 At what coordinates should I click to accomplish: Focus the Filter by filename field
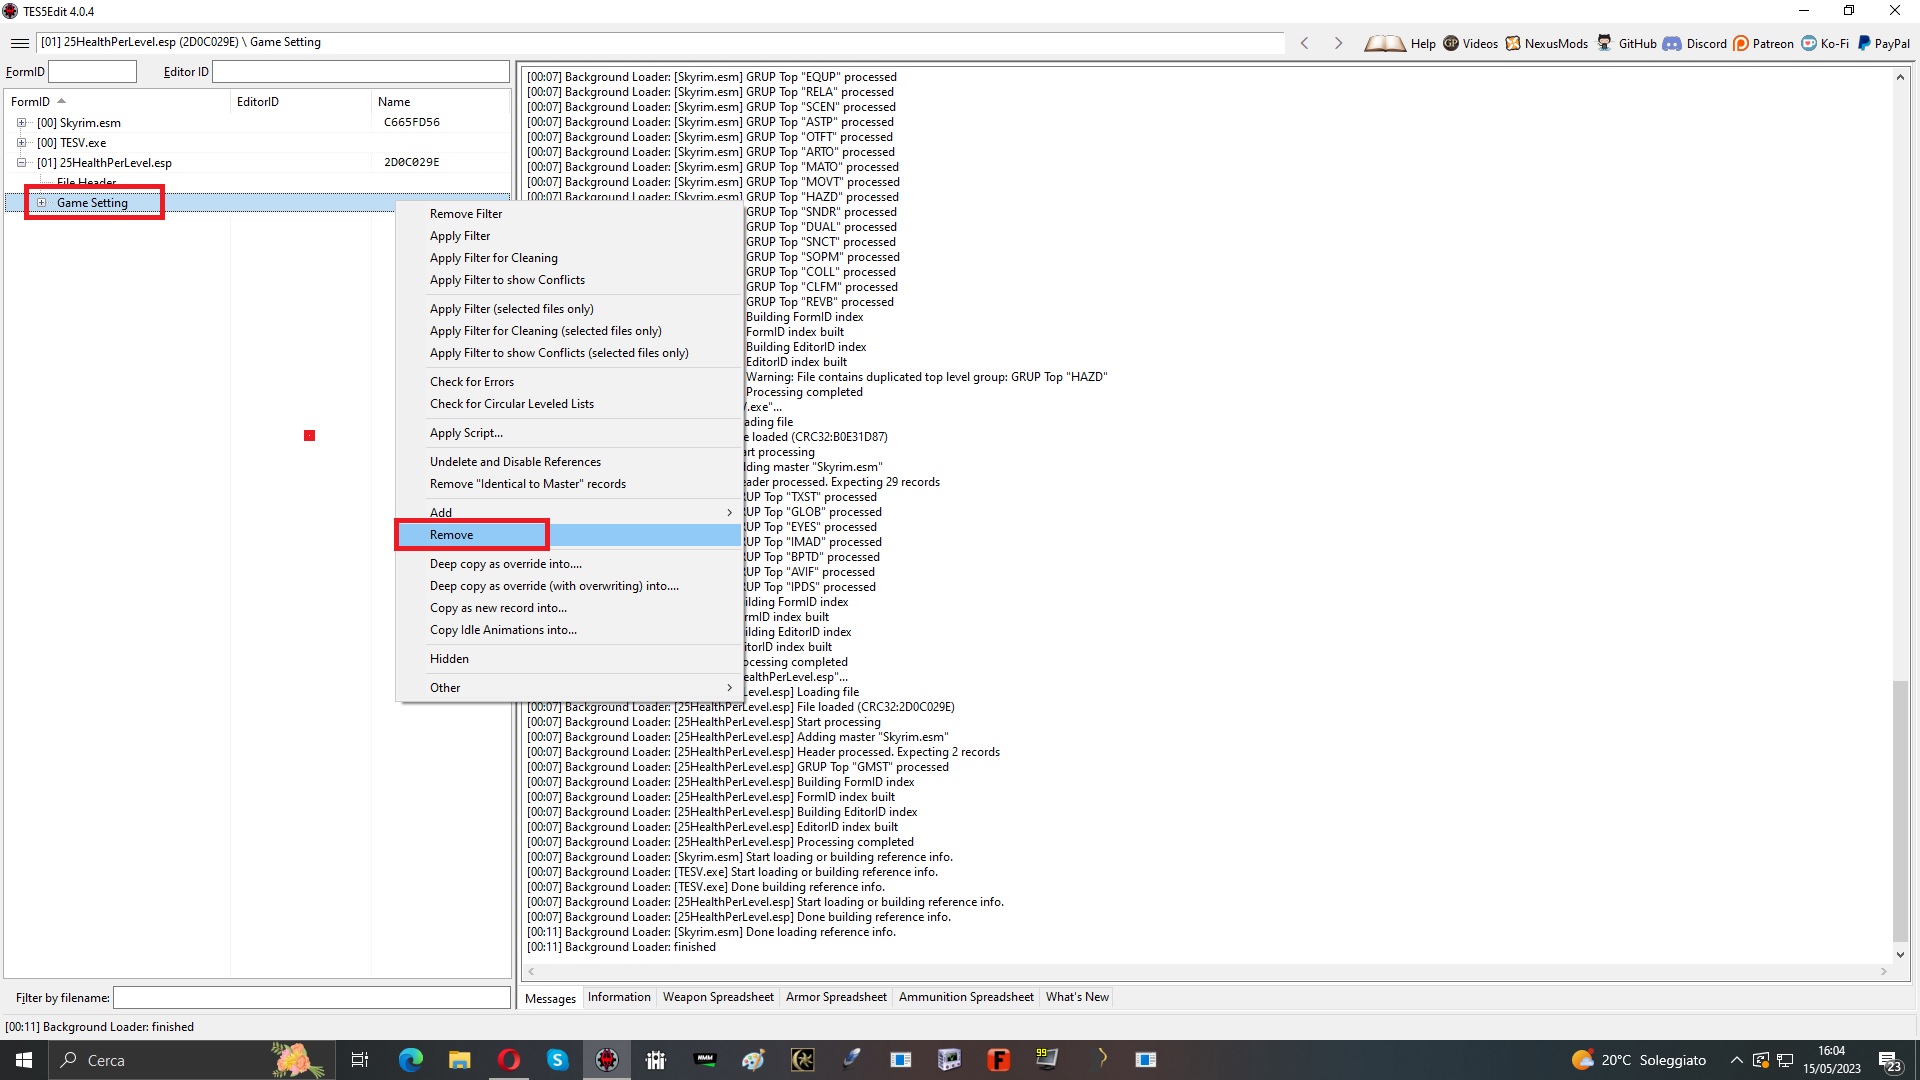[311, 998]
